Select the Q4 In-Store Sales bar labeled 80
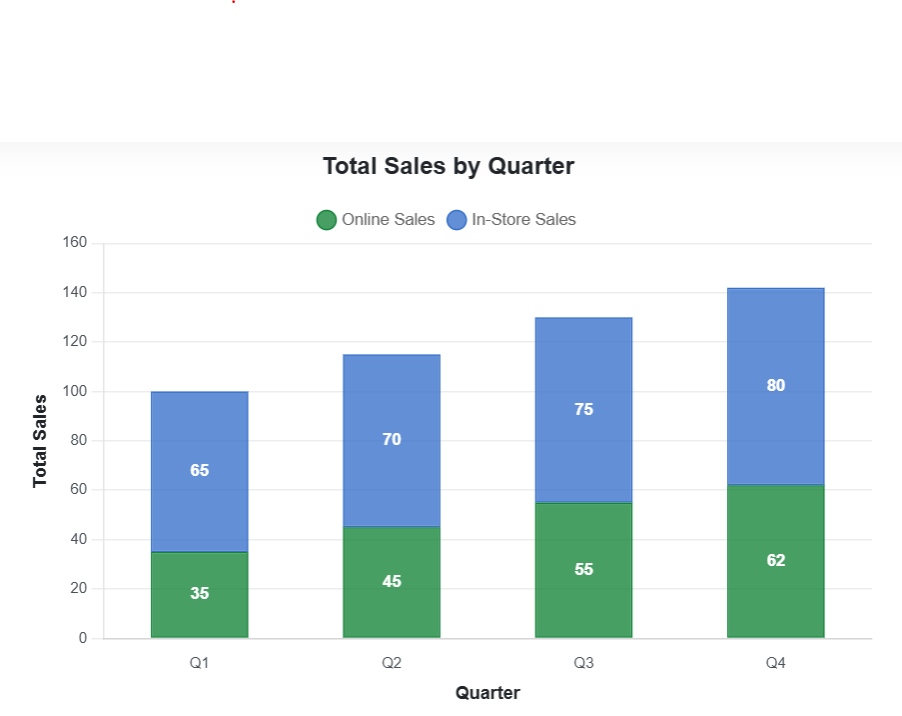This screenshot has width=902, height=716. click(776, 386)
